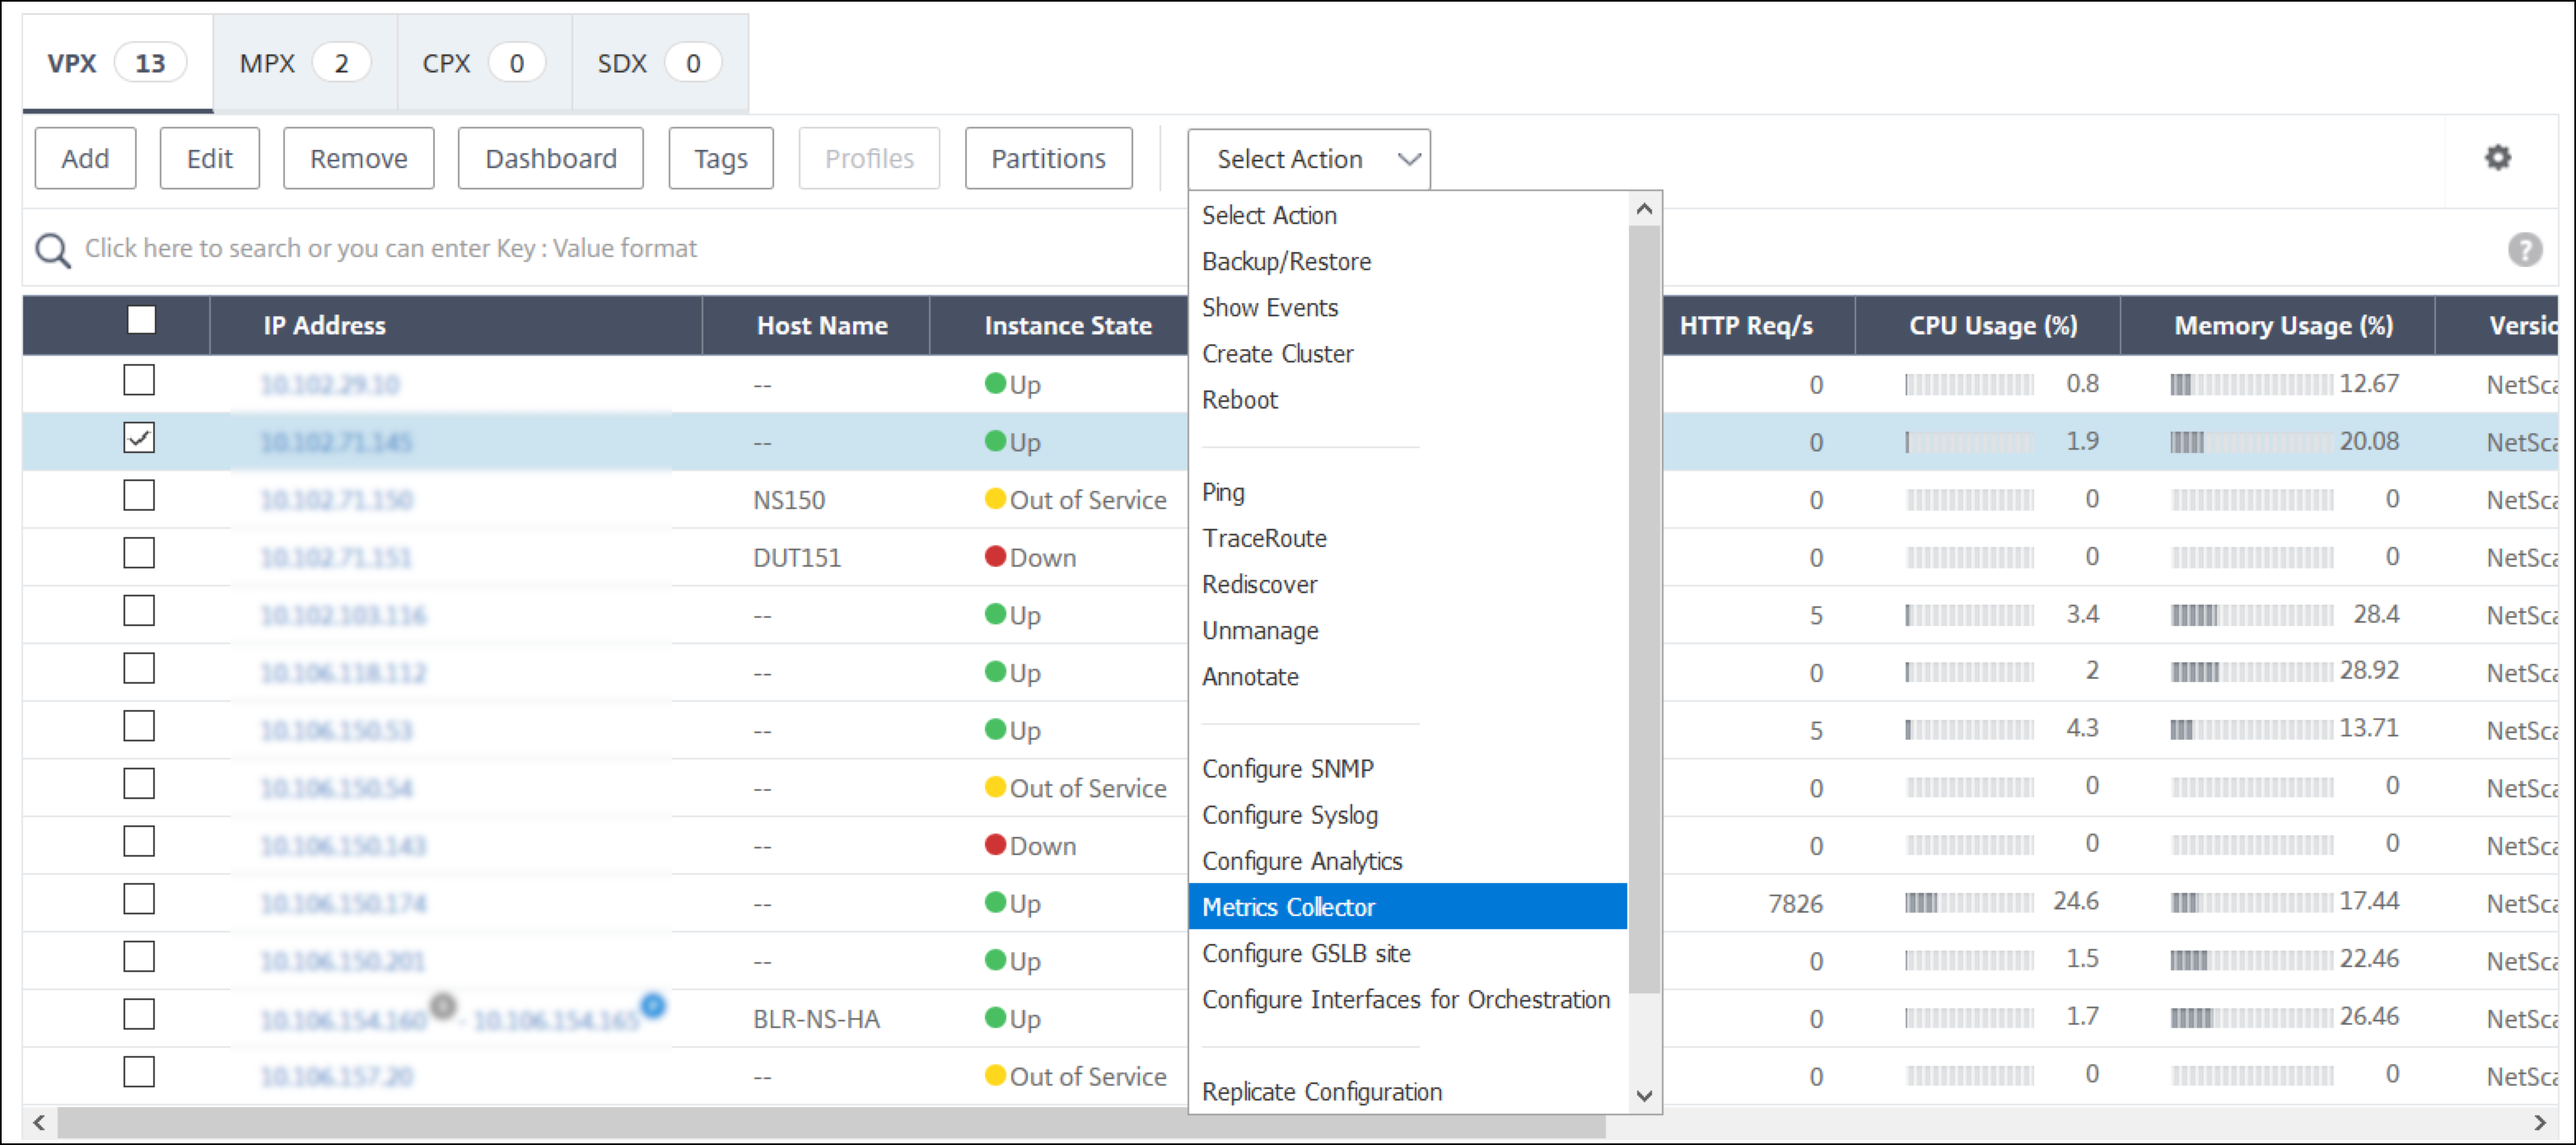Click the gray HA badge on 10.106.154.160
Viewport: 2576px width, 1145px height.
pos(443,1004)
